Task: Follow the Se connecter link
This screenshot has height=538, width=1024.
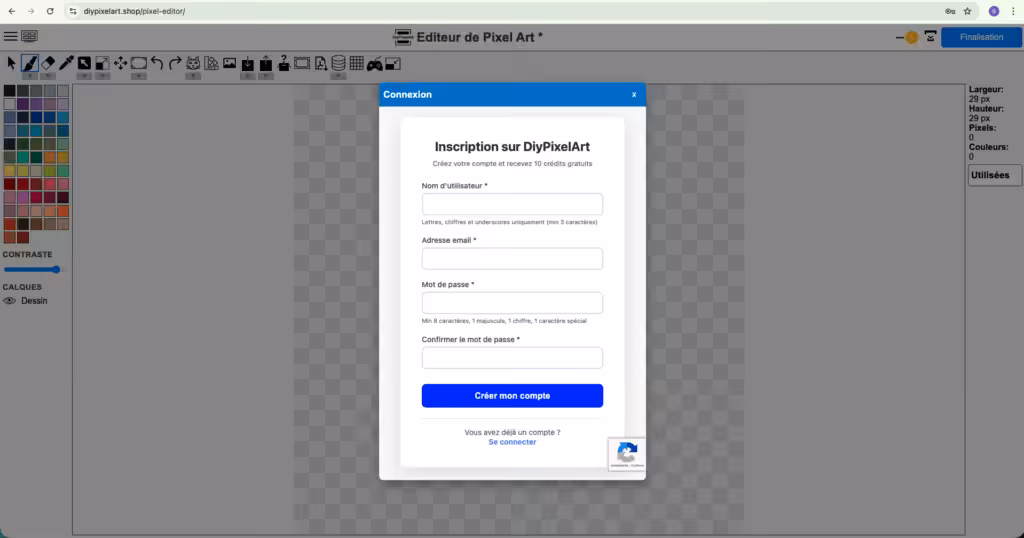Action: [512, 442]
